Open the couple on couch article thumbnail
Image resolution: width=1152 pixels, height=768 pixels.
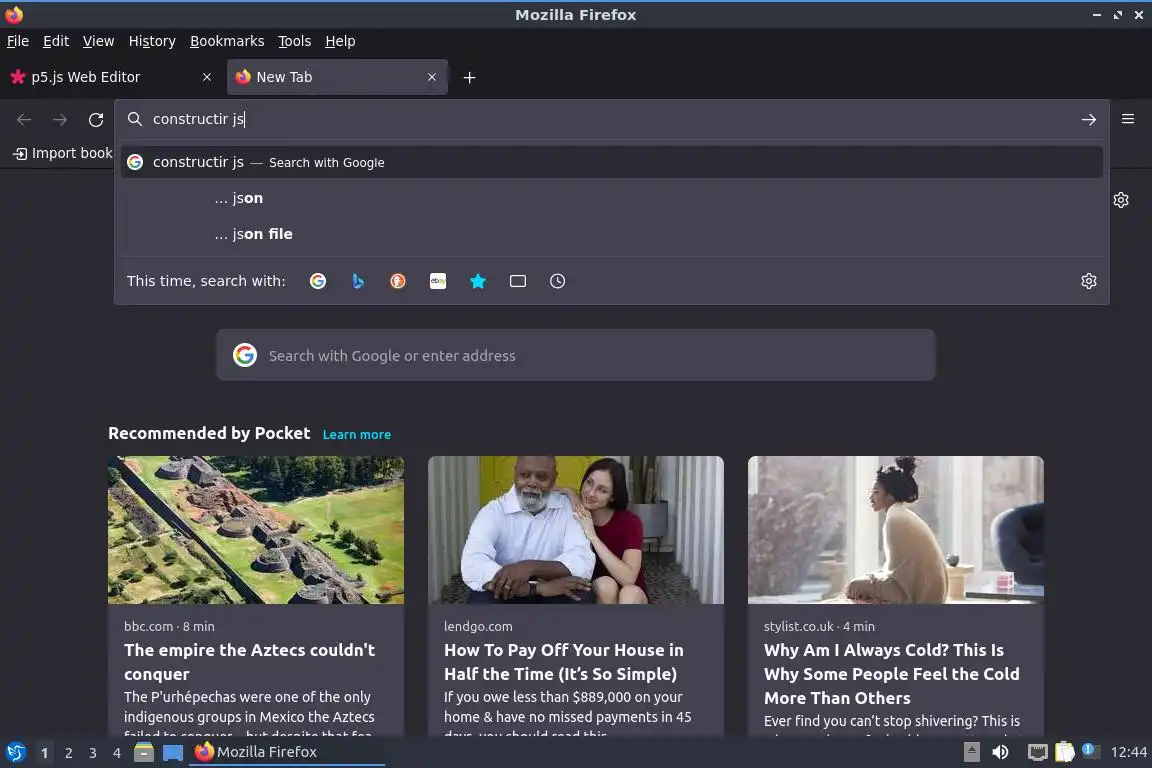[576, 530]
